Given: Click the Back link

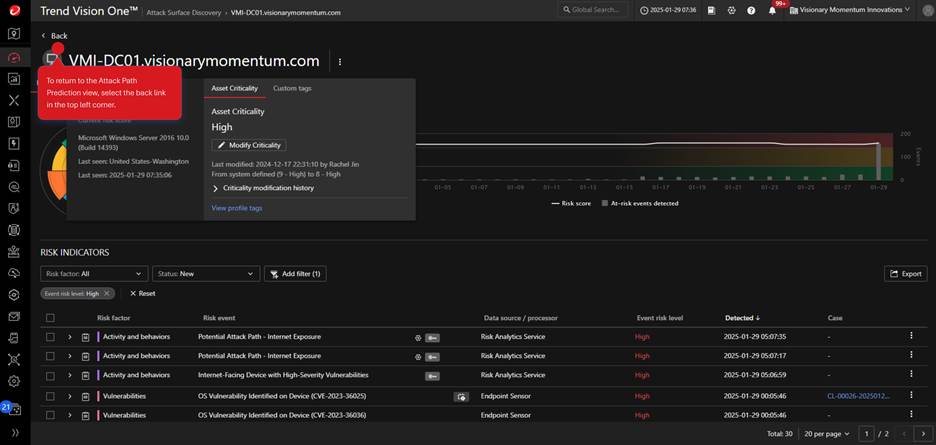Looking at the screenshot, I should coord(54,36).
